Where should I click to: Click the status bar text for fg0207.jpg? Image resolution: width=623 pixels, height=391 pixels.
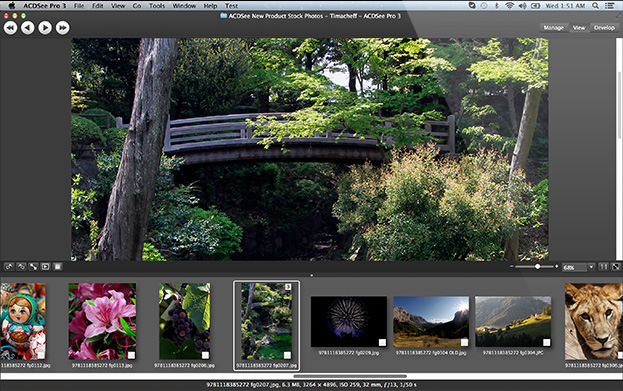coord(312,385)
